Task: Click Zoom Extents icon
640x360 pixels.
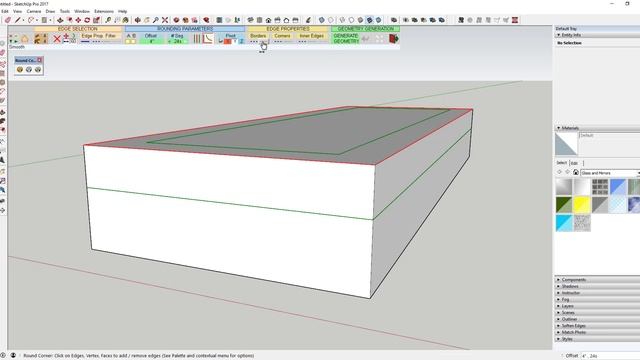Action: [x=165, y=20]
